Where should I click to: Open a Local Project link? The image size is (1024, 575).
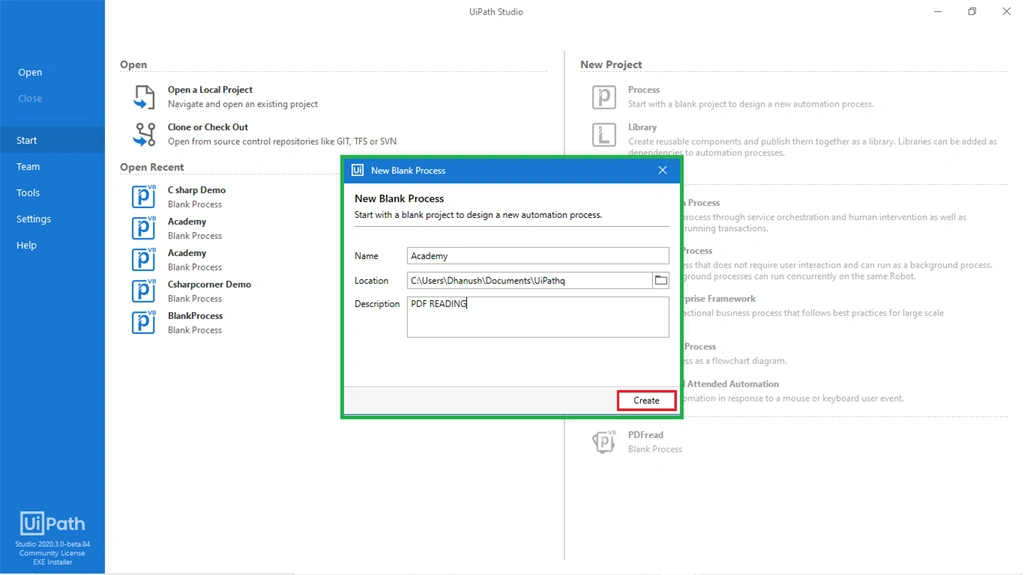click(210, 90)
